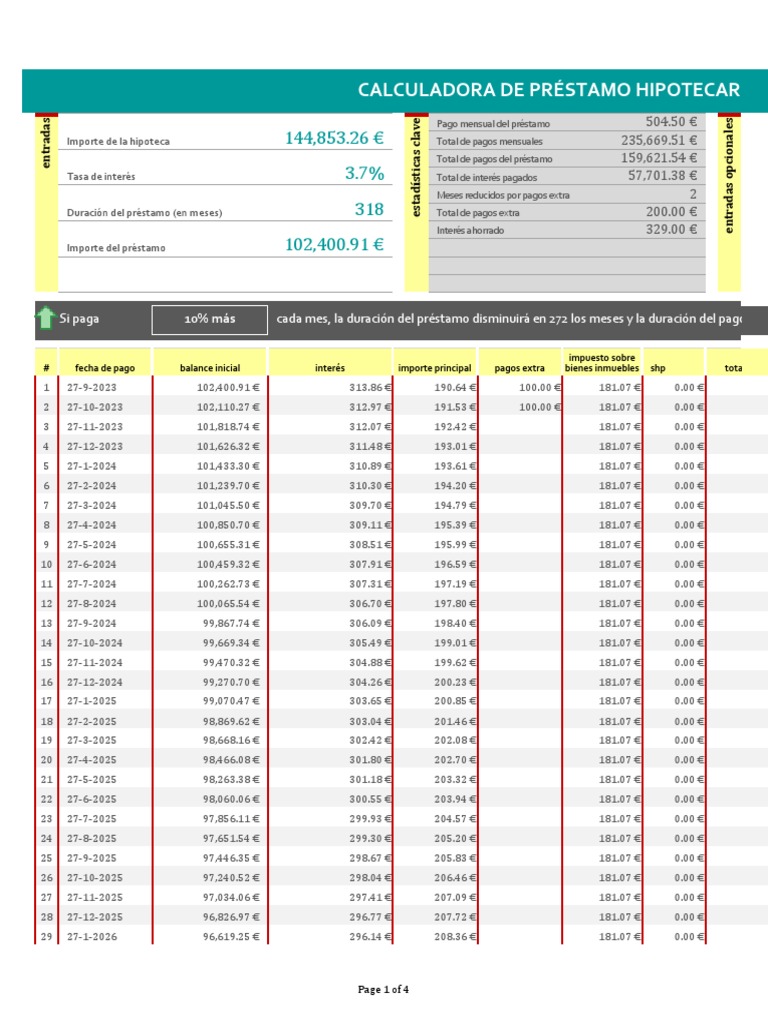The height and width of the screenshot is (1024, 768).
Task: Click the 'interés' column header
Action: point(330,368)
